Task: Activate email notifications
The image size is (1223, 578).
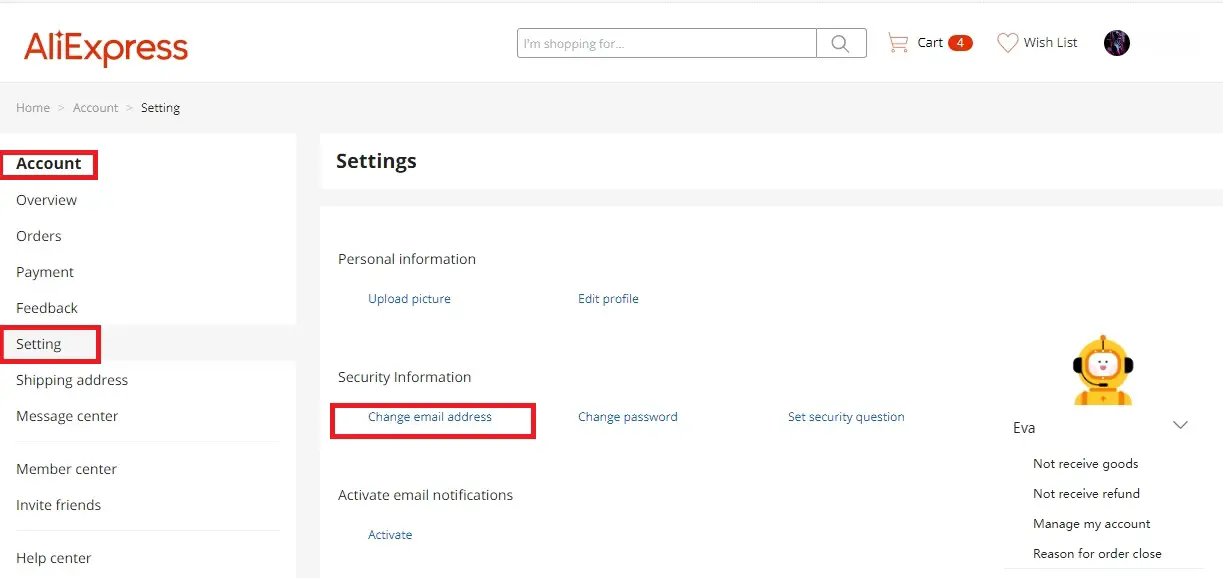Action: pos(390,534)
